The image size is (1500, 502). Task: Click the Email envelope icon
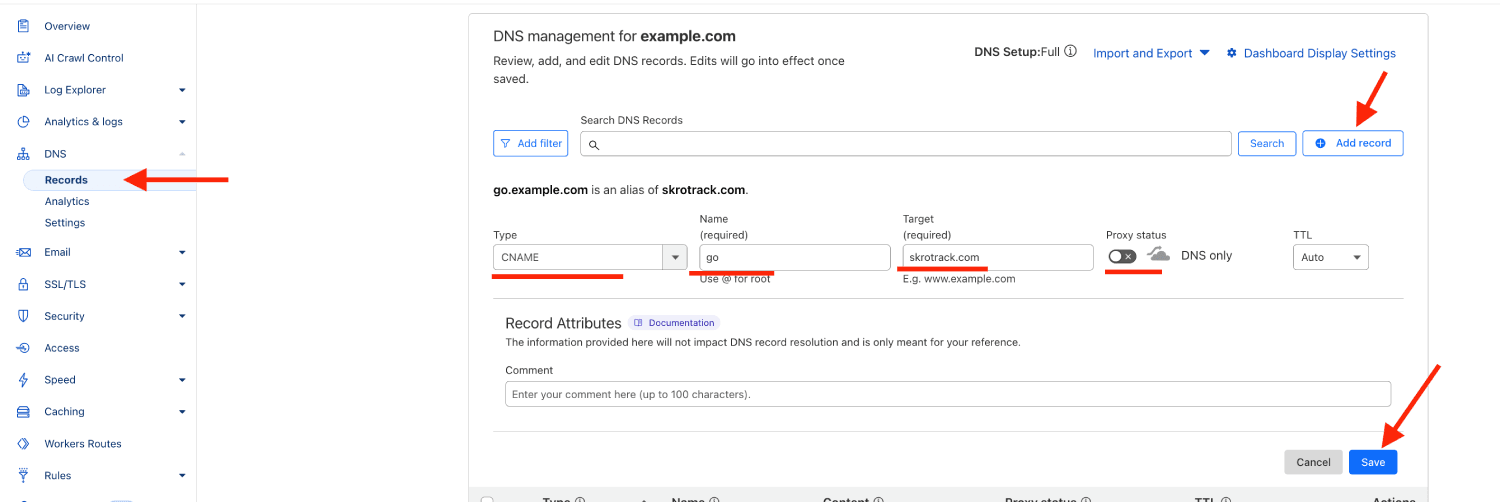[23, 252]
